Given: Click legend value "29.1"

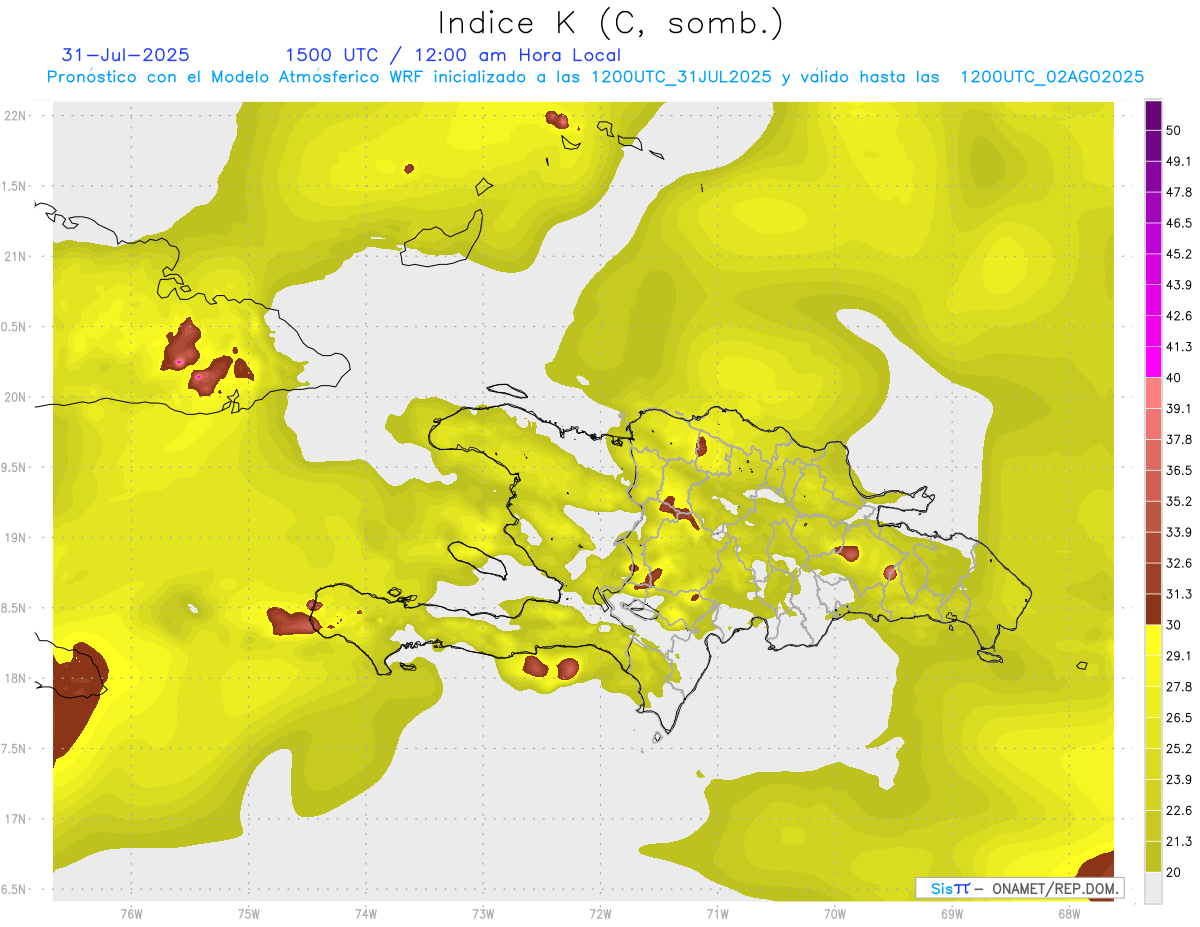Looking at the screenshot, I should pyautogui.click(x=1179, y=655).
